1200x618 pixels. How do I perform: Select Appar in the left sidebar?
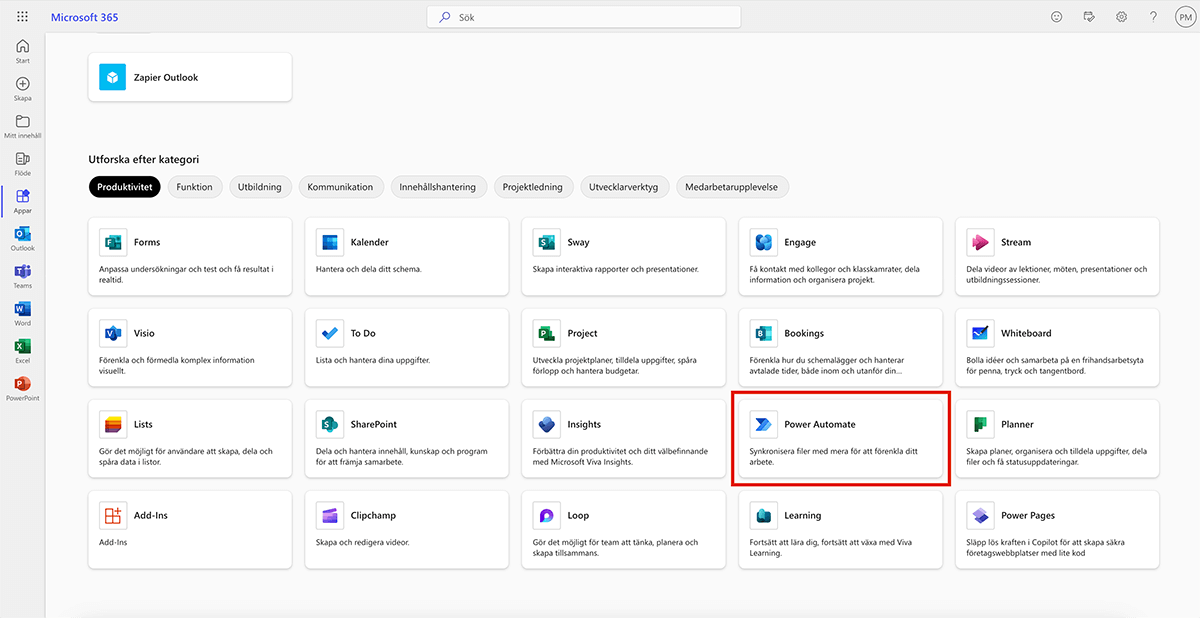(x=22, y=201)
